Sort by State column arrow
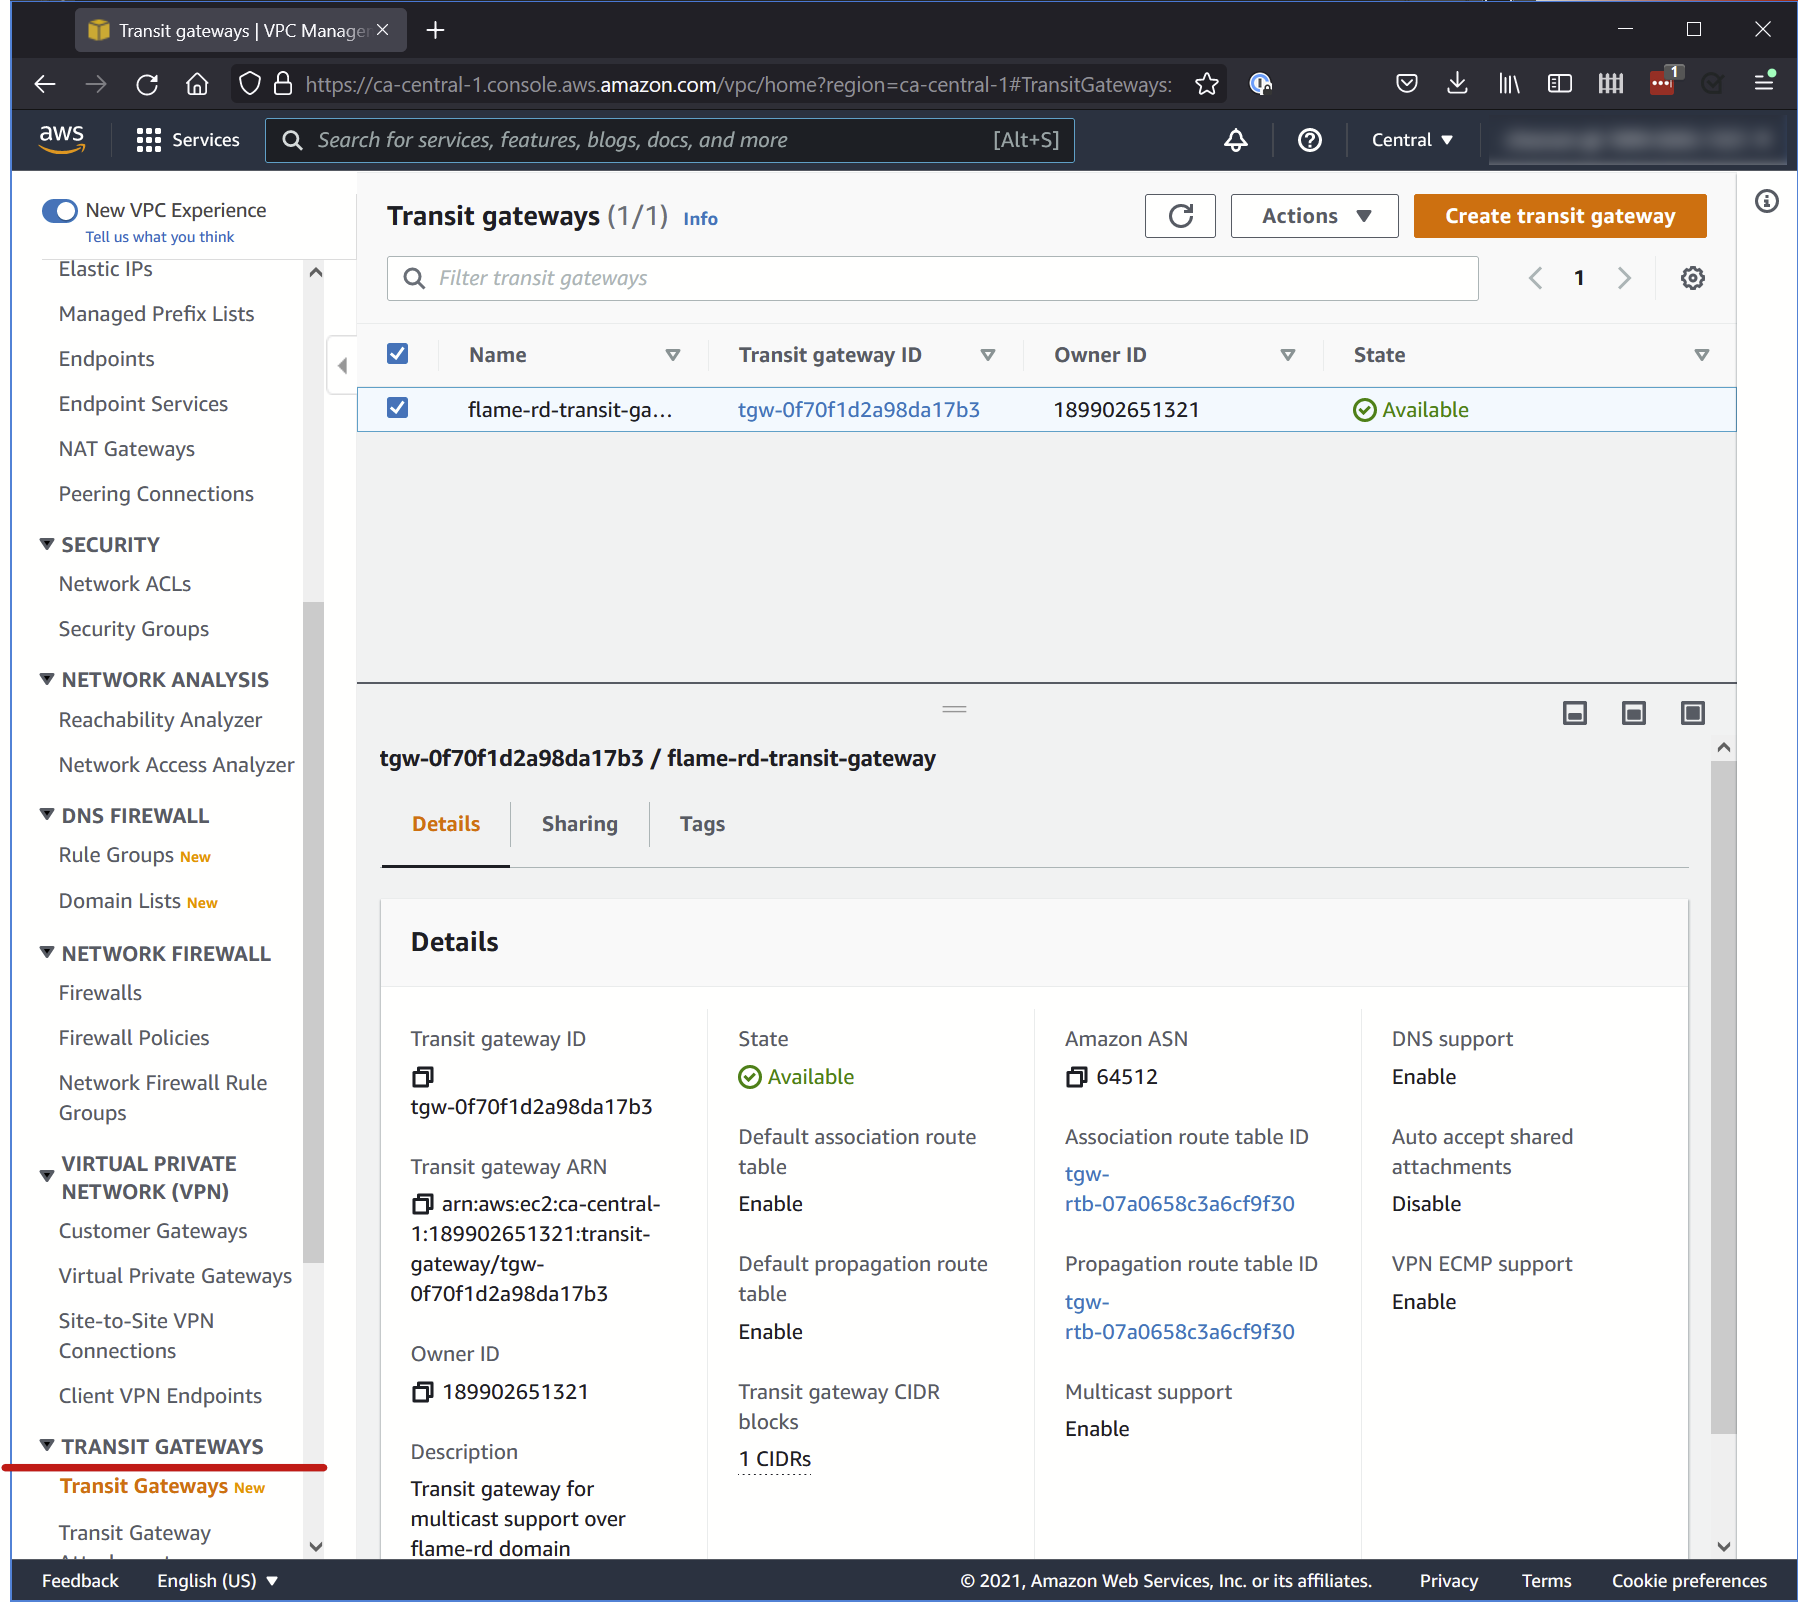 click(x=1702, y=355)
